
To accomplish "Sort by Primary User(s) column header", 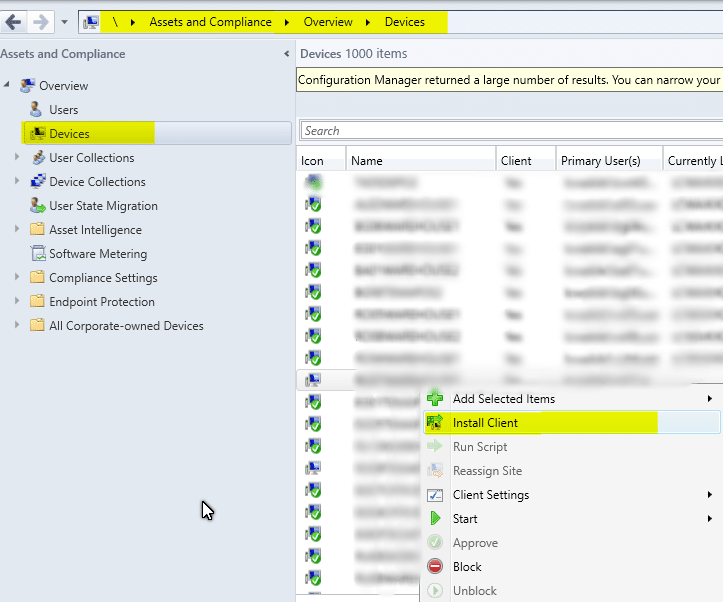I will coord(610,160).
